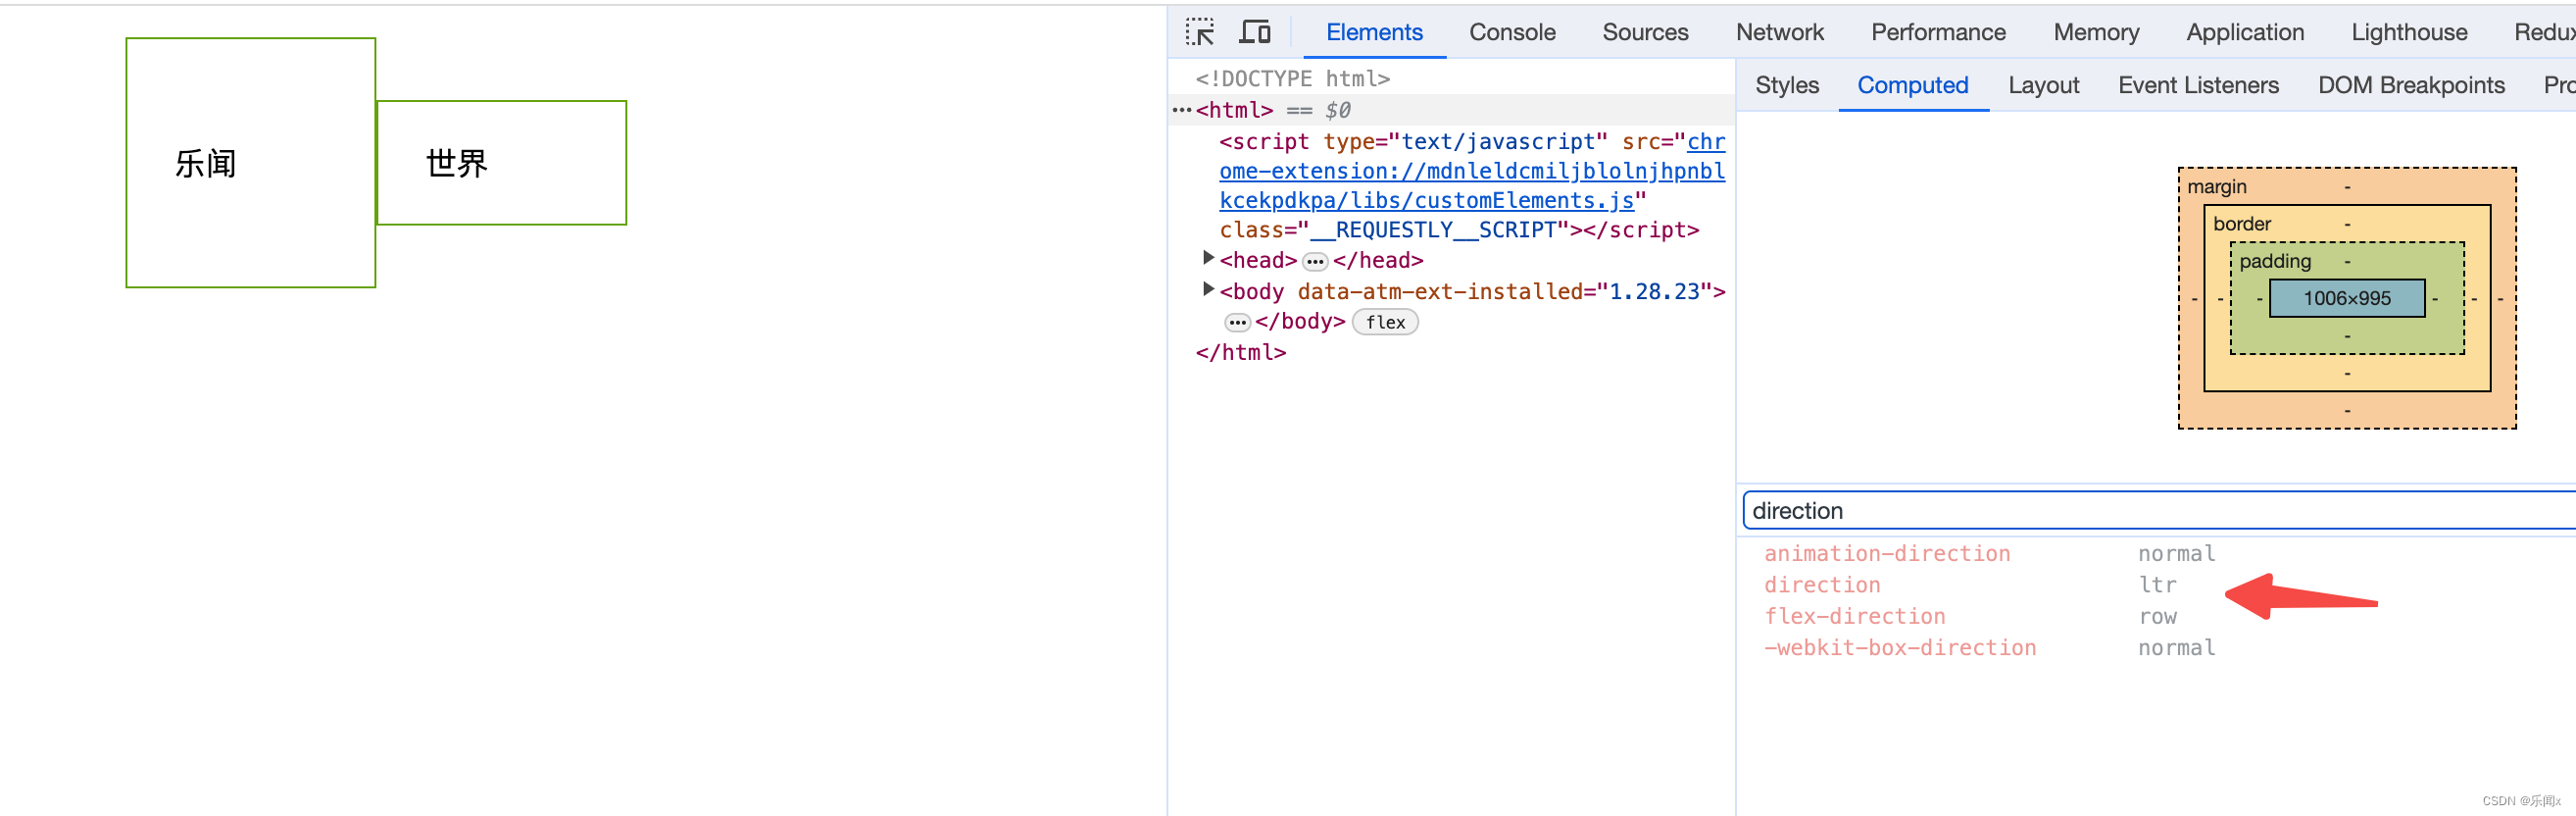
Task: Select the Computed pane tab
Action: coord(1912,85)
